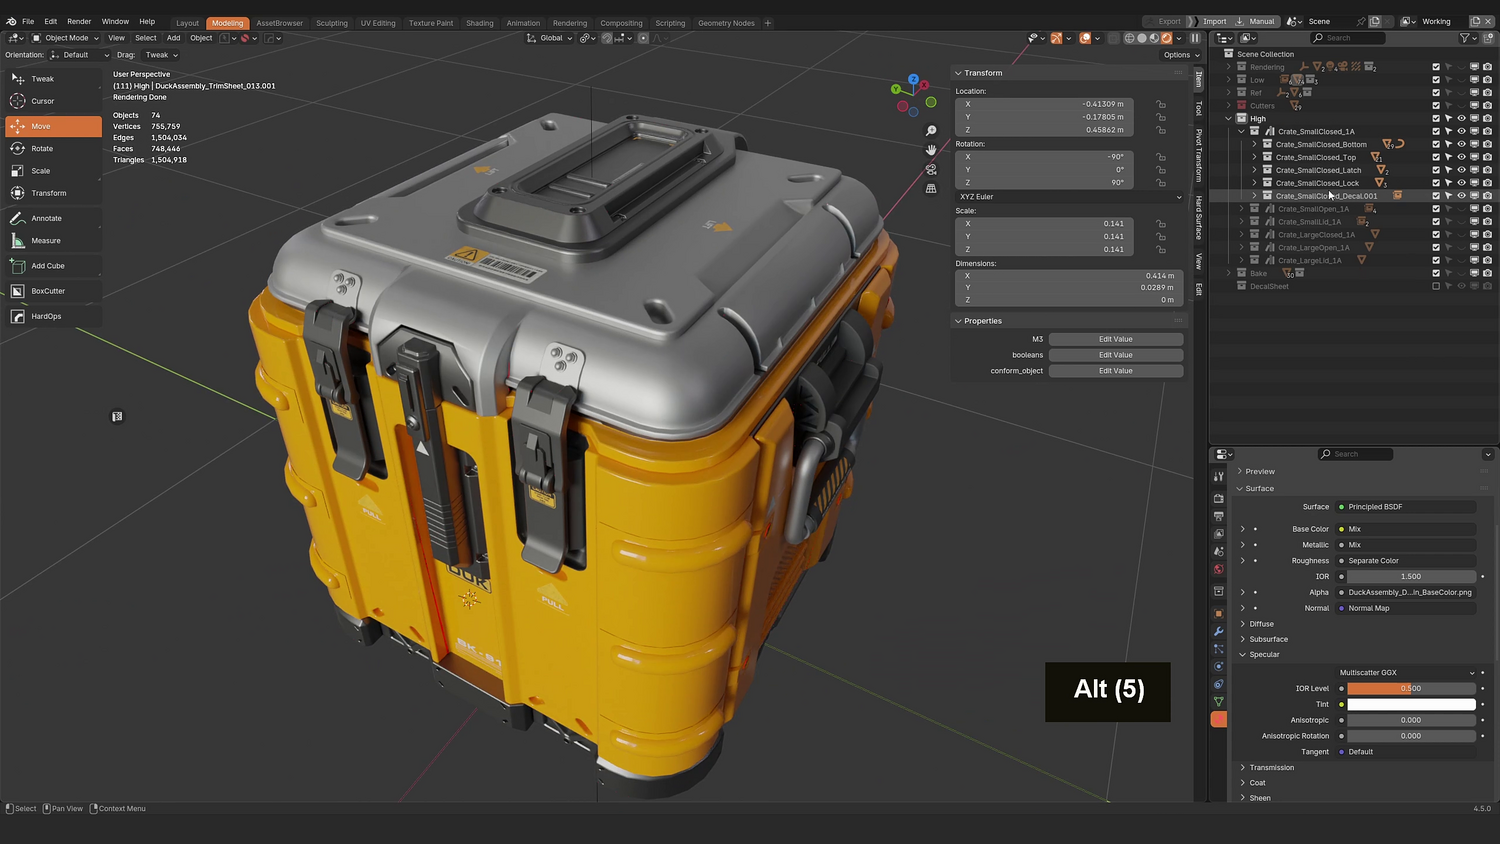
Task: Hide Crate_SmallClosed_Latch in viewport
Action: click(1461, 170)
